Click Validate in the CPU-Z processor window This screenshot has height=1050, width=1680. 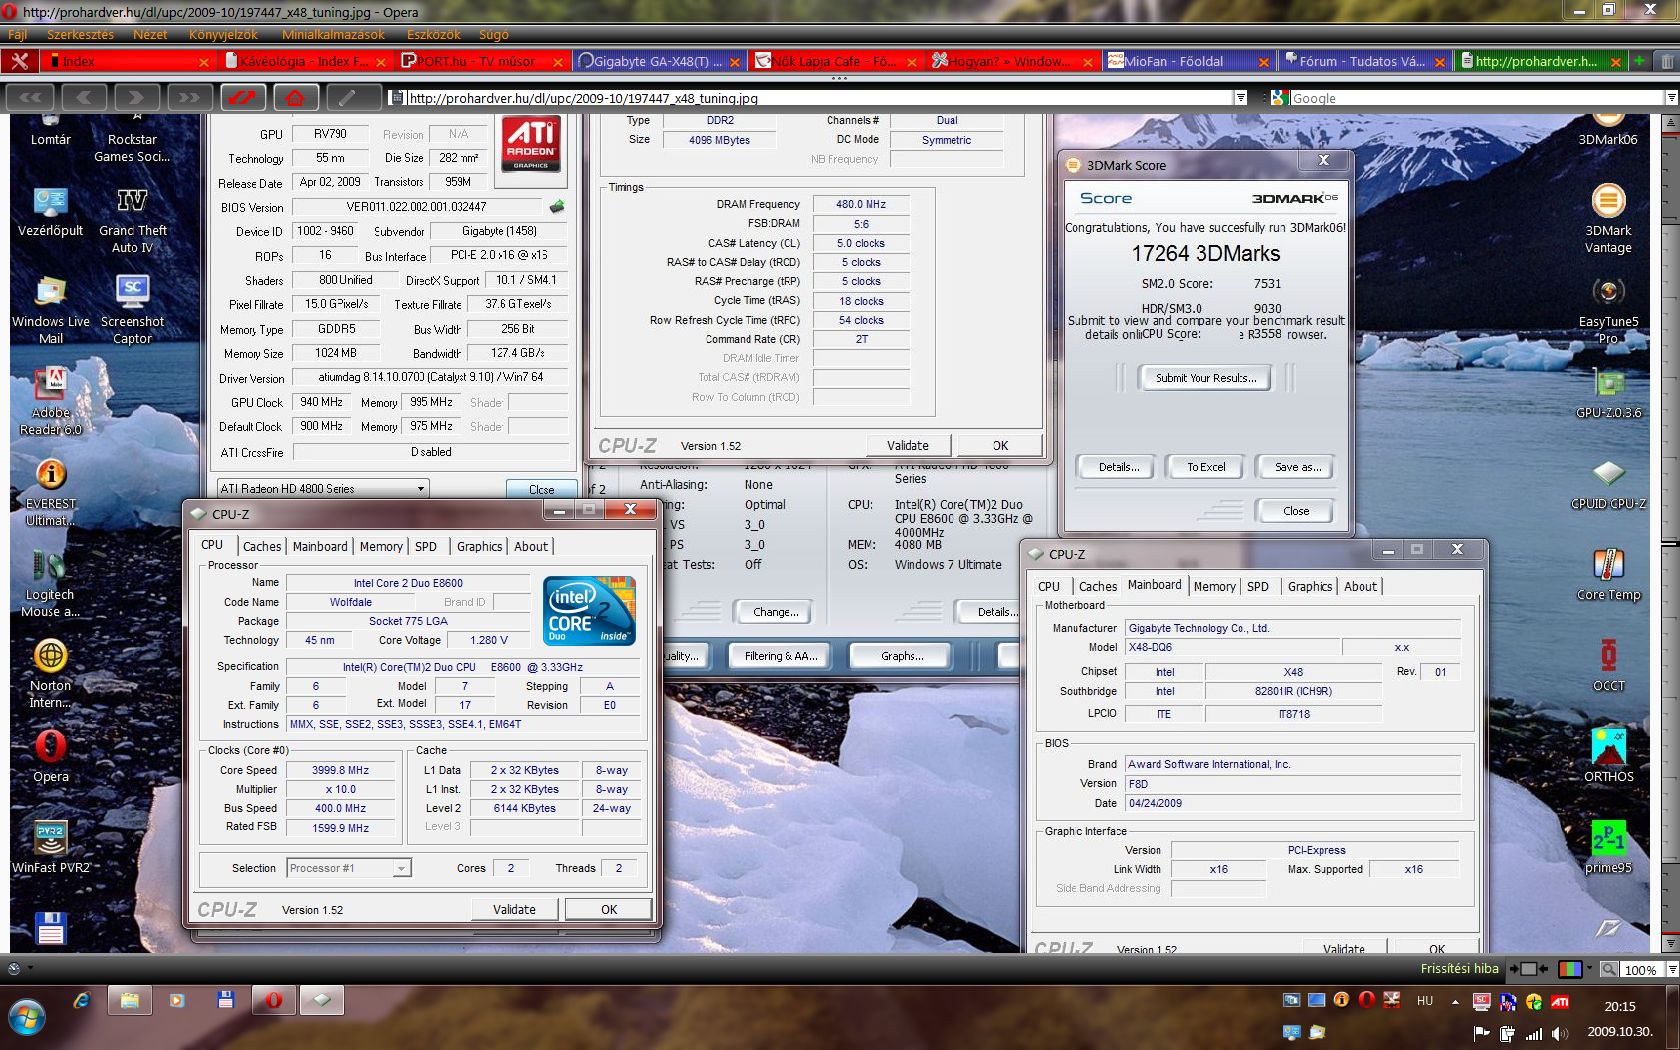(514, 909)
